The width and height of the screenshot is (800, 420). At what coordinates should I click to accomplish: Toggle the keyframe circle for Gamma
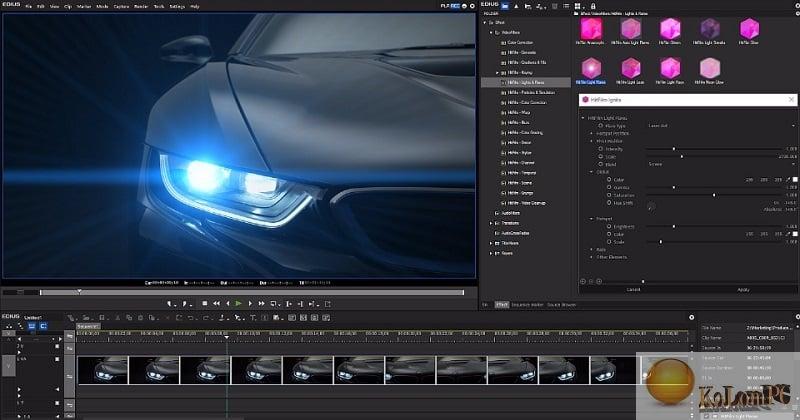pos(609,187)
